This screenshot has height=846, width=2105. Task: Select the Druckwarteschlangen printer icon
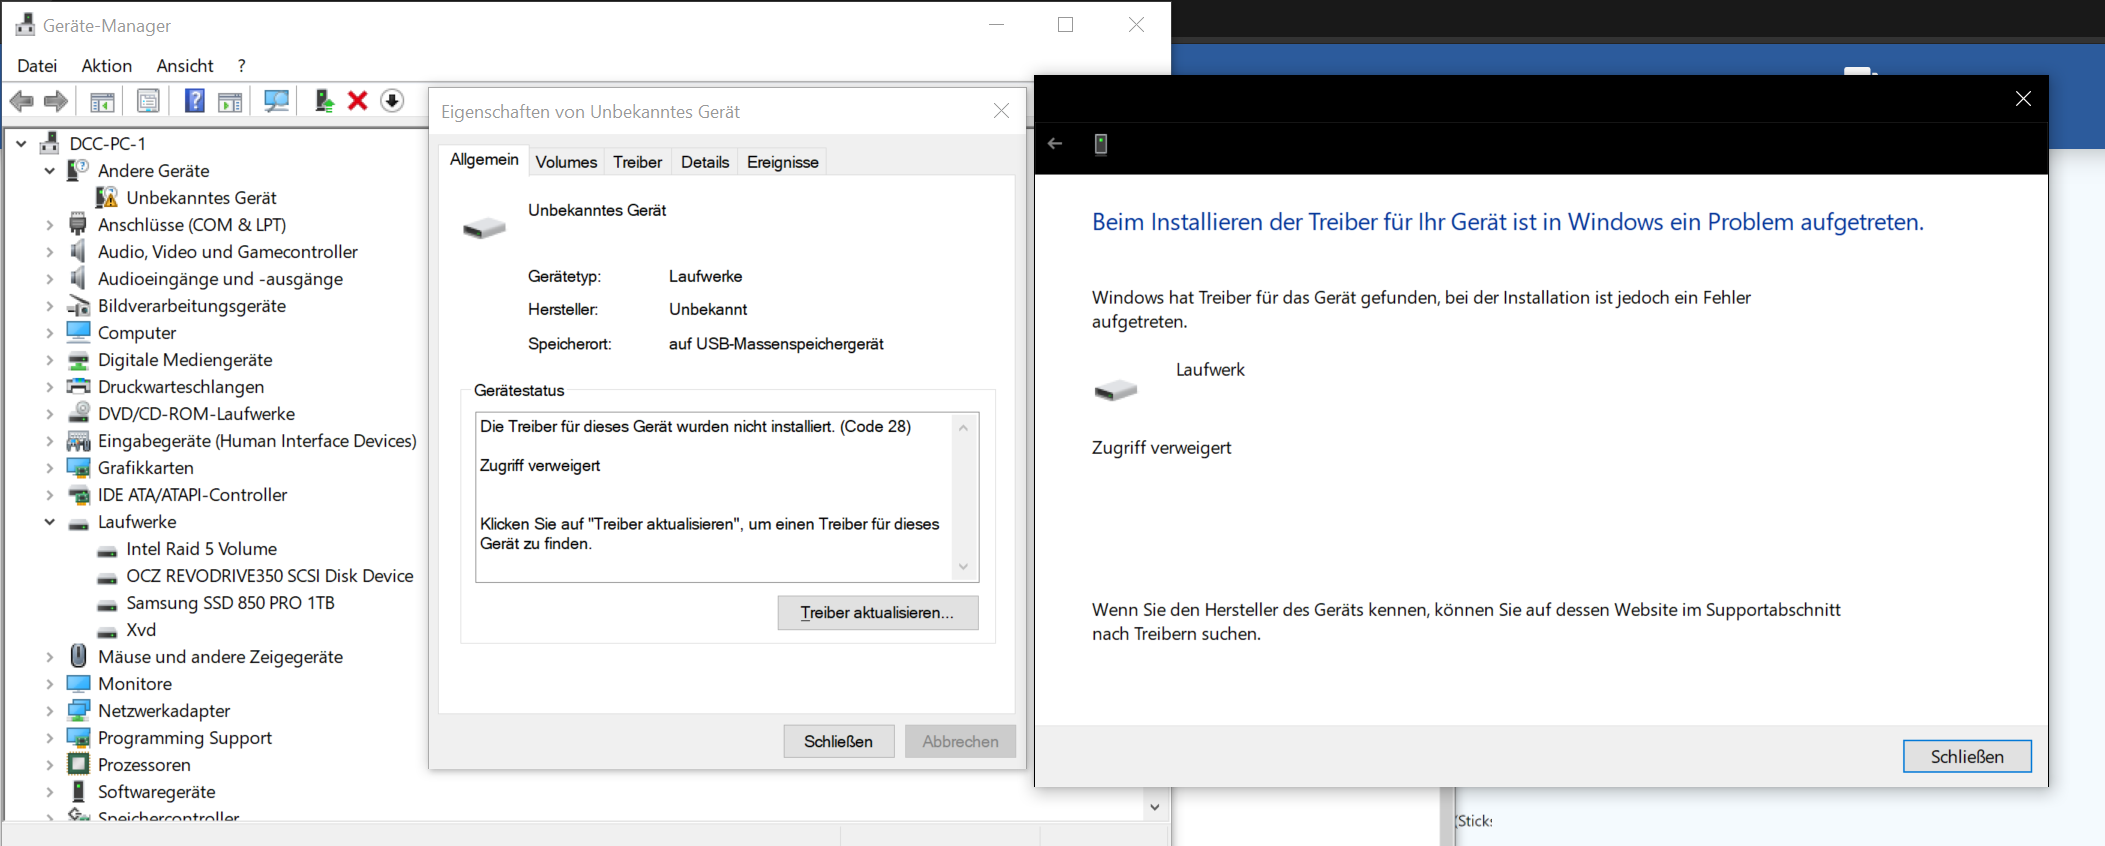pyautogui.click(x=78, y=387)
